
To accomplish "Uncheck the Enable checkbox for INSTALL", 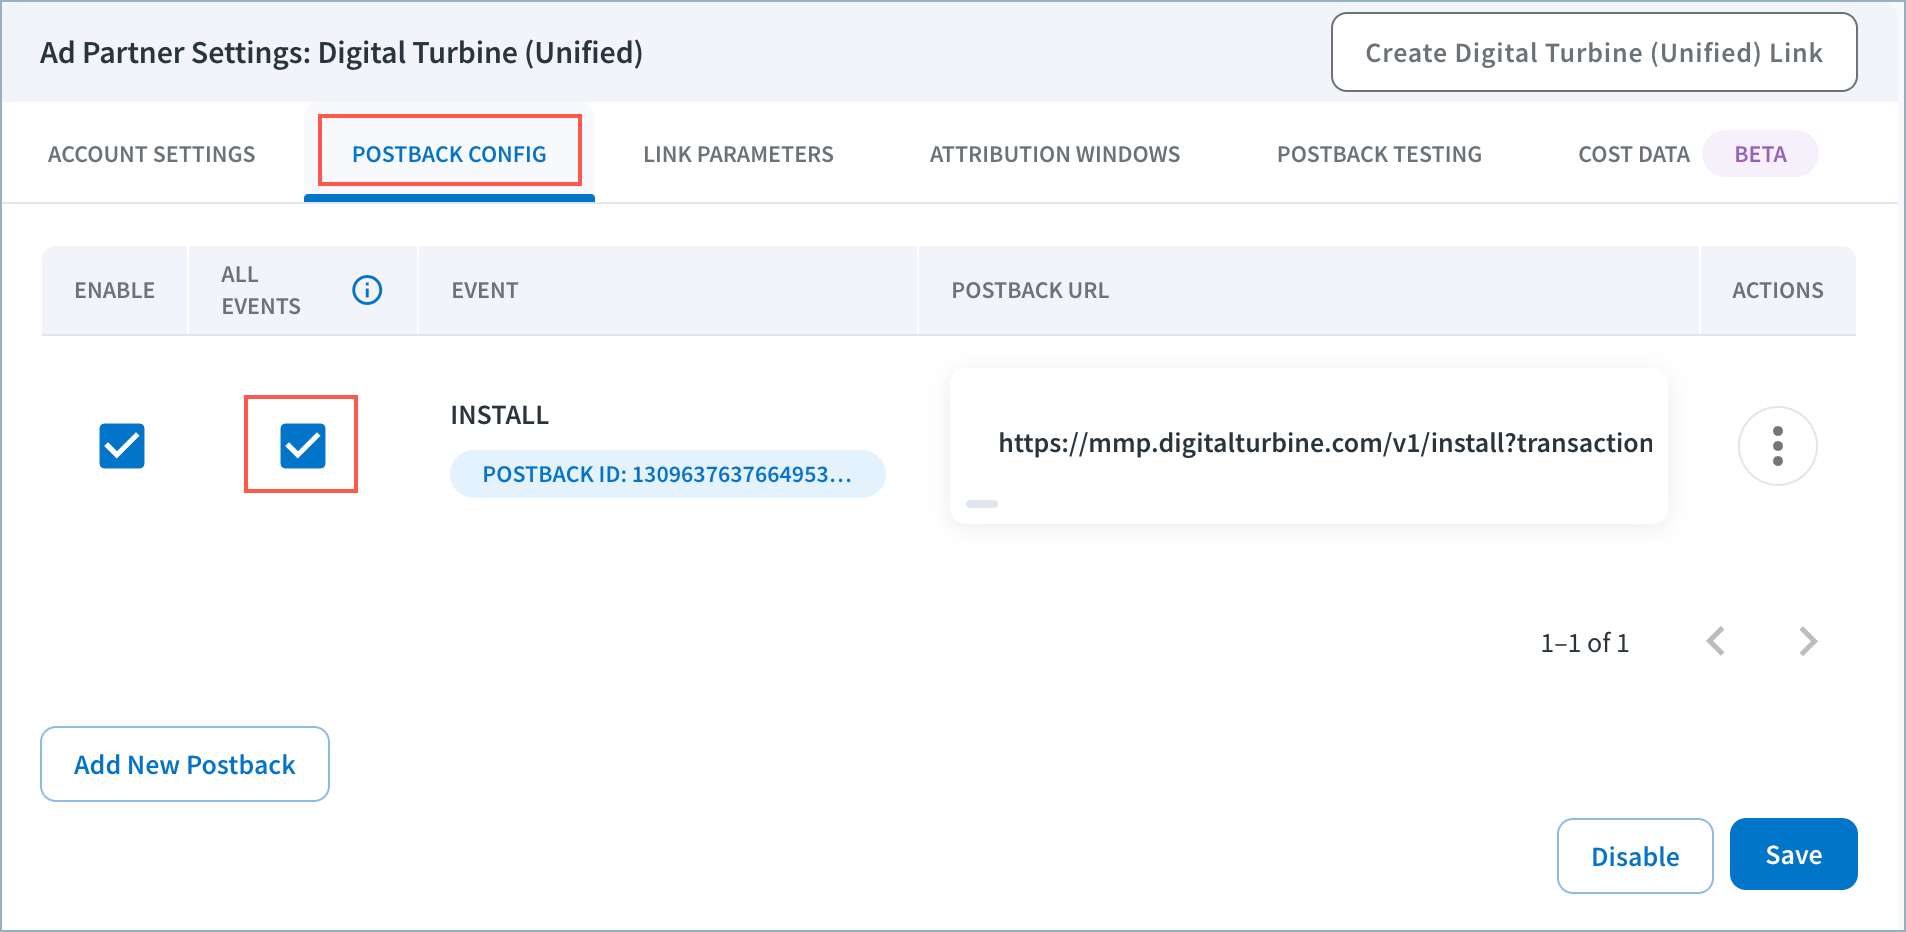I will [x=122, y=446].
